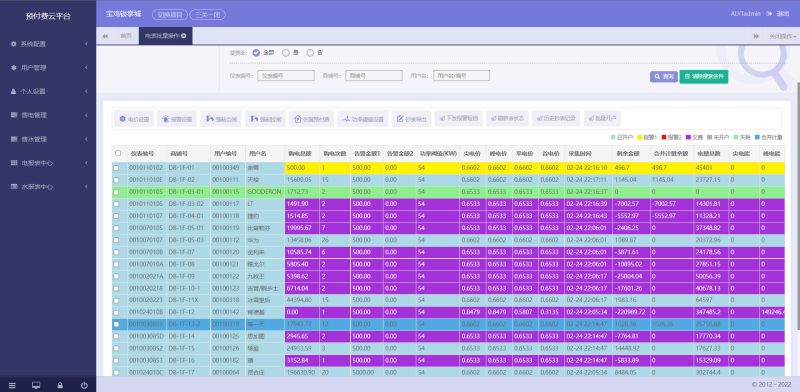This screenshot has height=392, width=800.
Task: Click the monitor icon in bottom sidebar
Action: click(36, 385)
